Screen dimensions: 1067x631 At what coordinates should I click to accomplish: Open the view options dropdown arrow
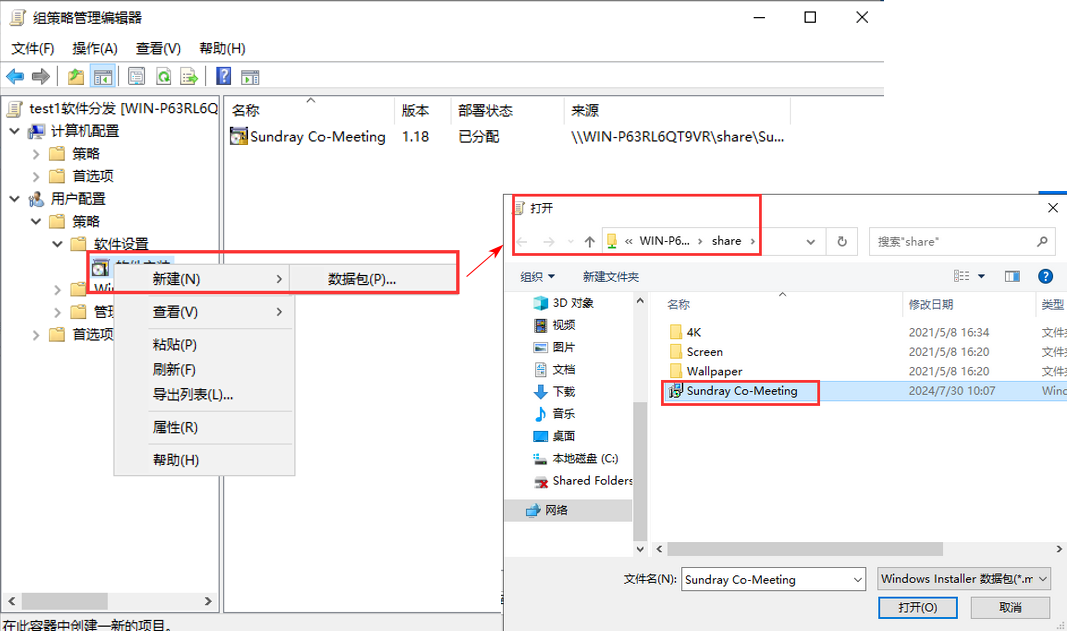click(x=981, y=276)
